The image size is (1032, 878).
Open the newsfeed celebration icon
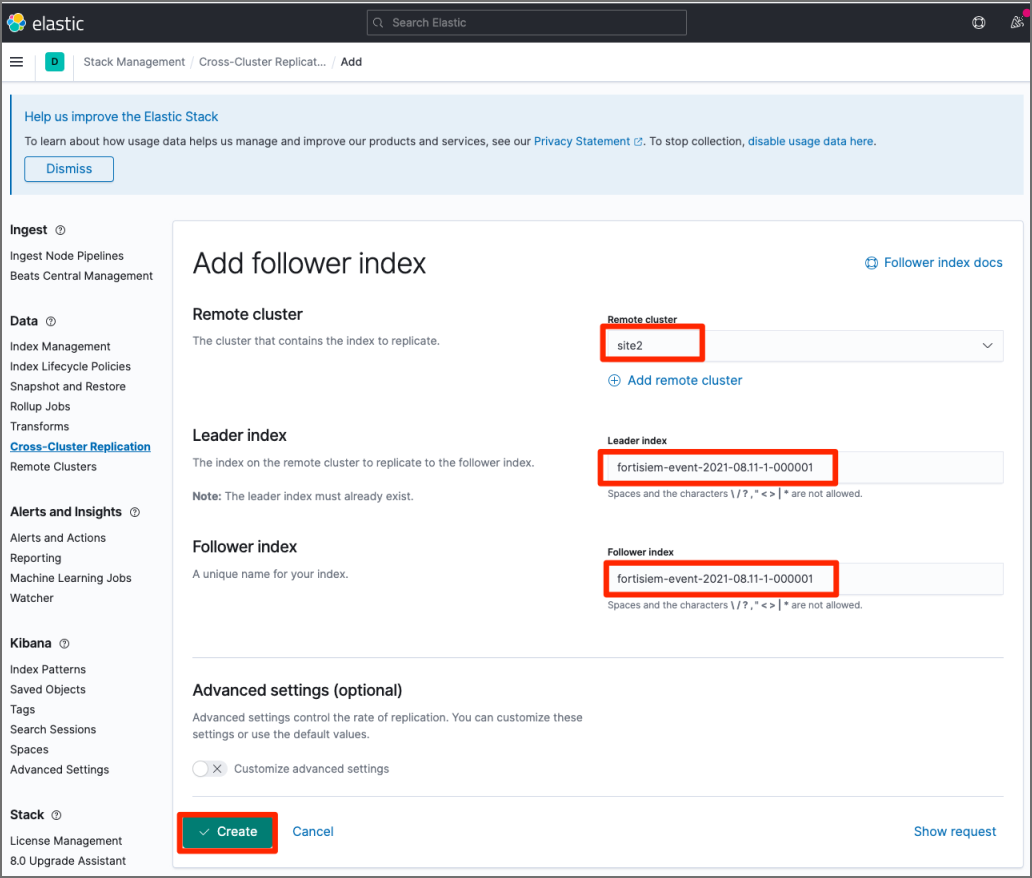pos(1017,23)
